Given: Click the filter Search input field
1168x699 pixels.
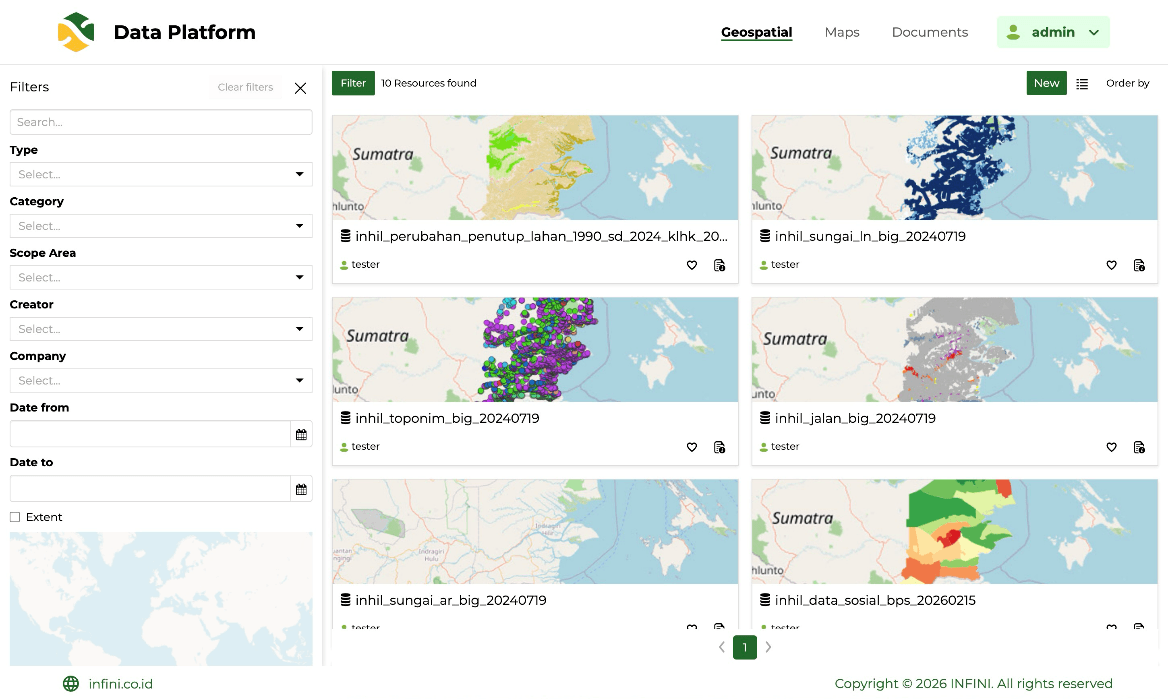Looking at the screenshot, I should pos(161,122).
